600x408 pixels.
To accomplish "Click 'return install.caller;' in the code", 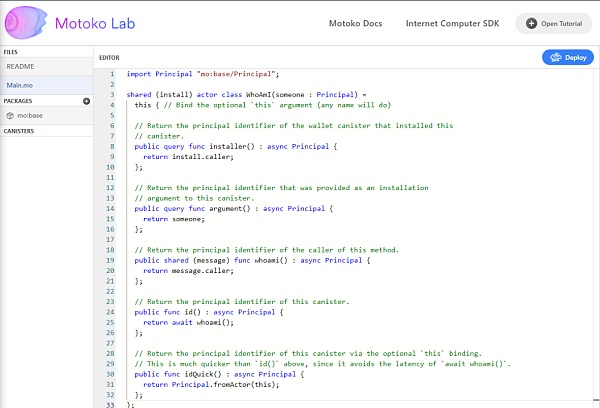I will click(188, 157).
